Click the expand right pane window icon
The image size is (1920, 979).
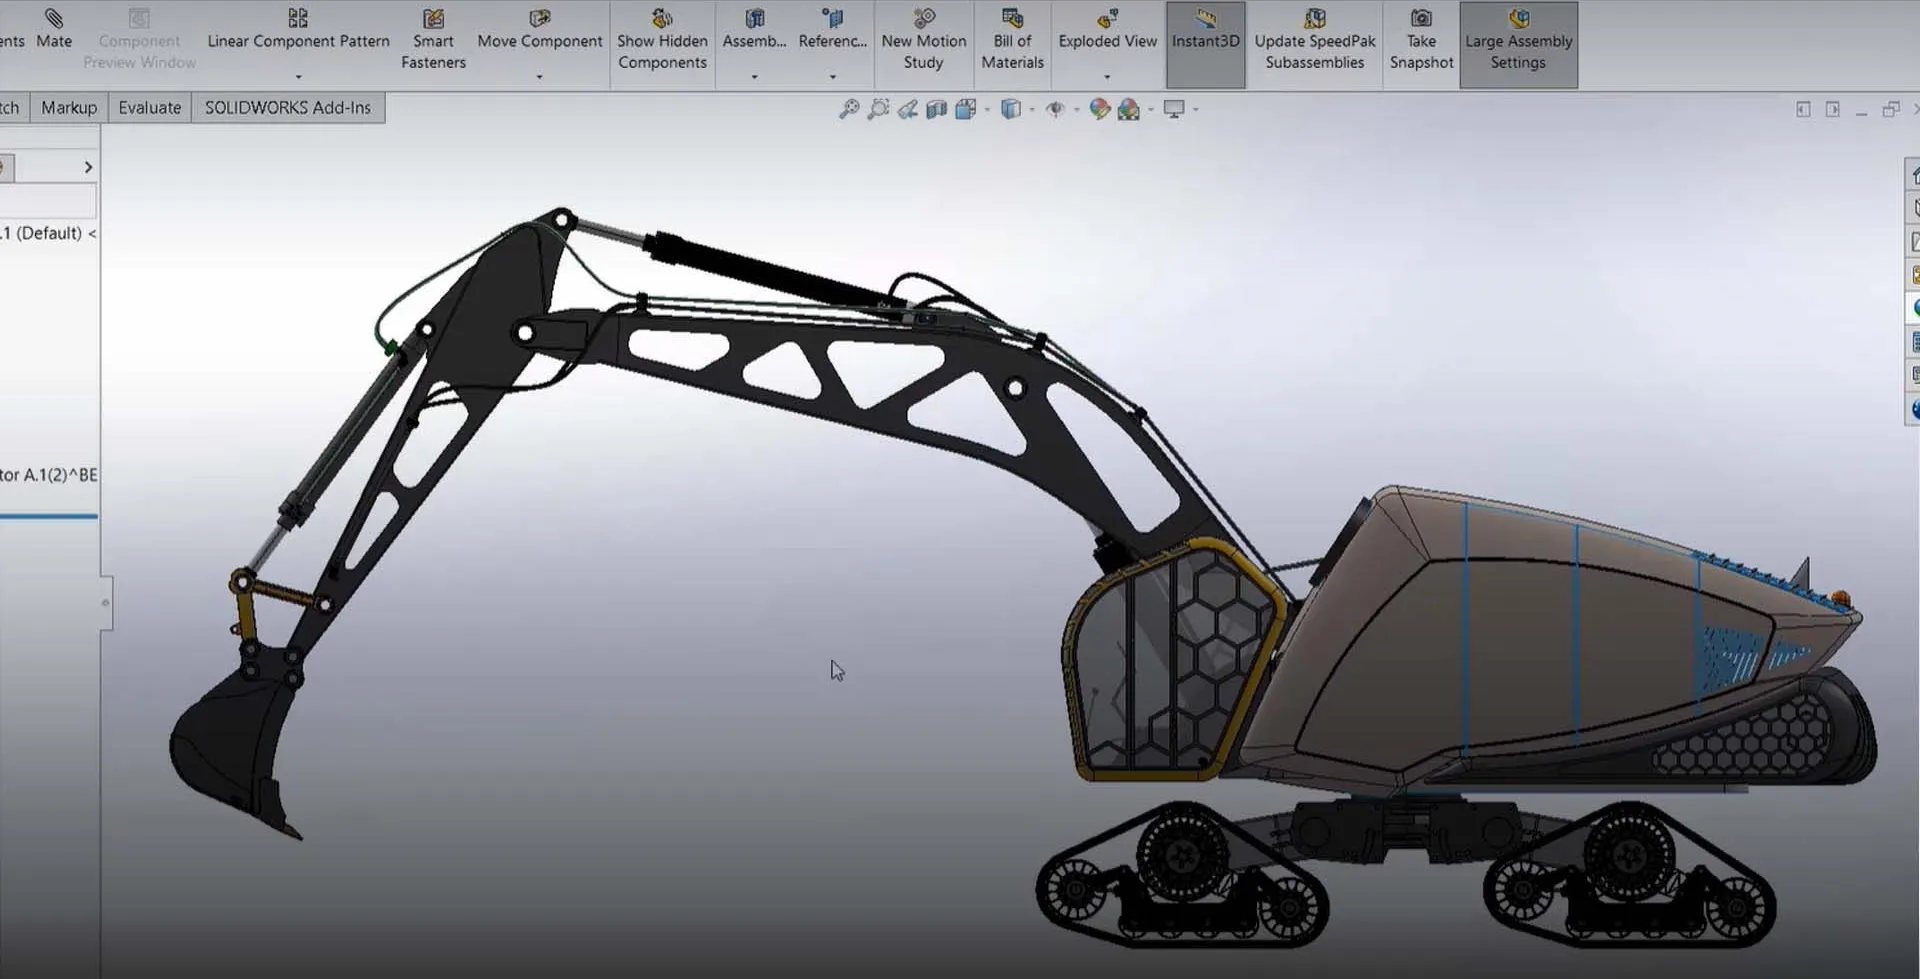pos(1832,109)
